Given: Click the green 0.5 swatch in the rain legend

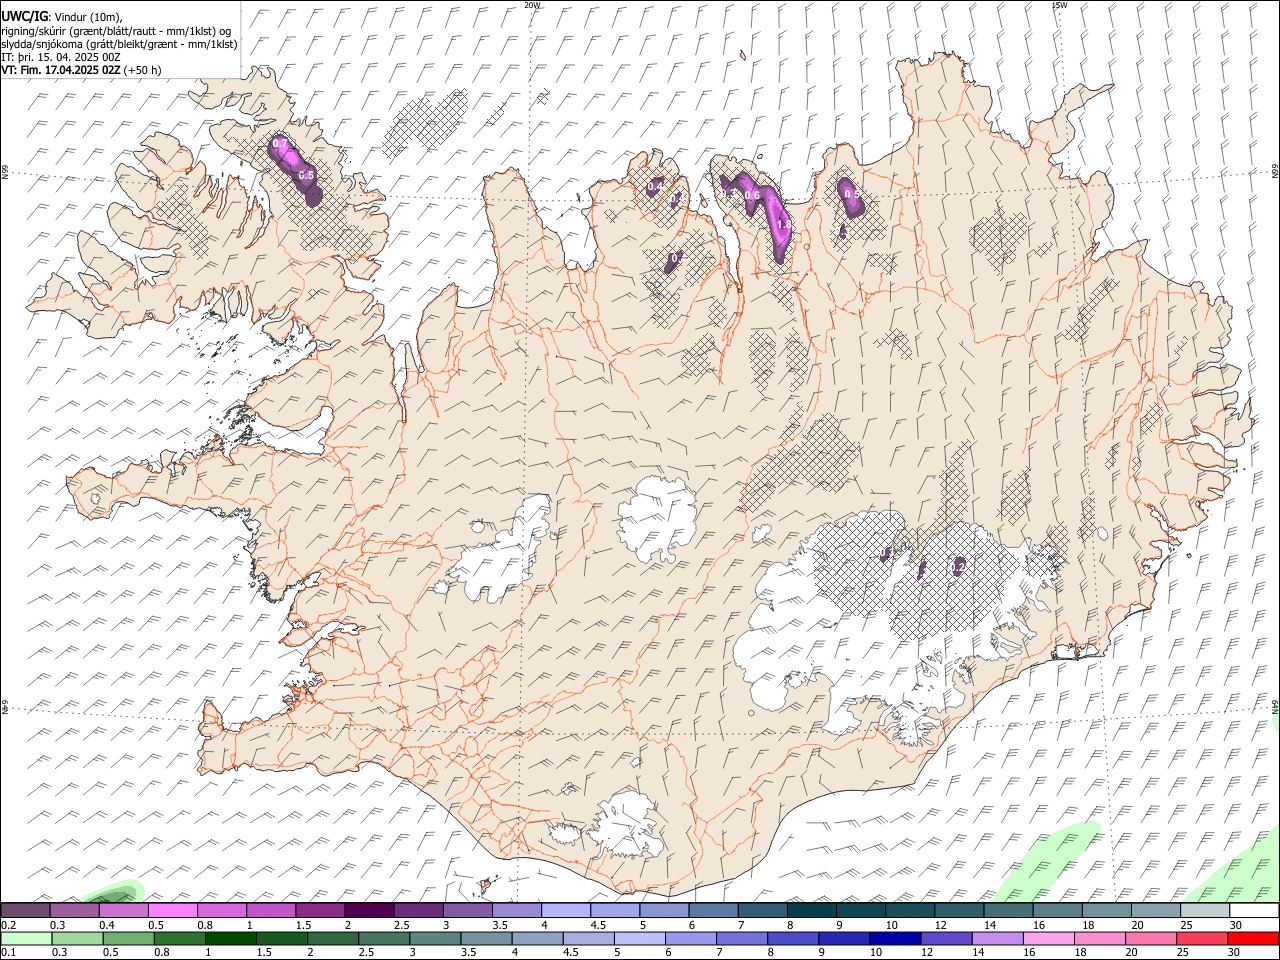Looking at the screenshot, I should point(129,938).
